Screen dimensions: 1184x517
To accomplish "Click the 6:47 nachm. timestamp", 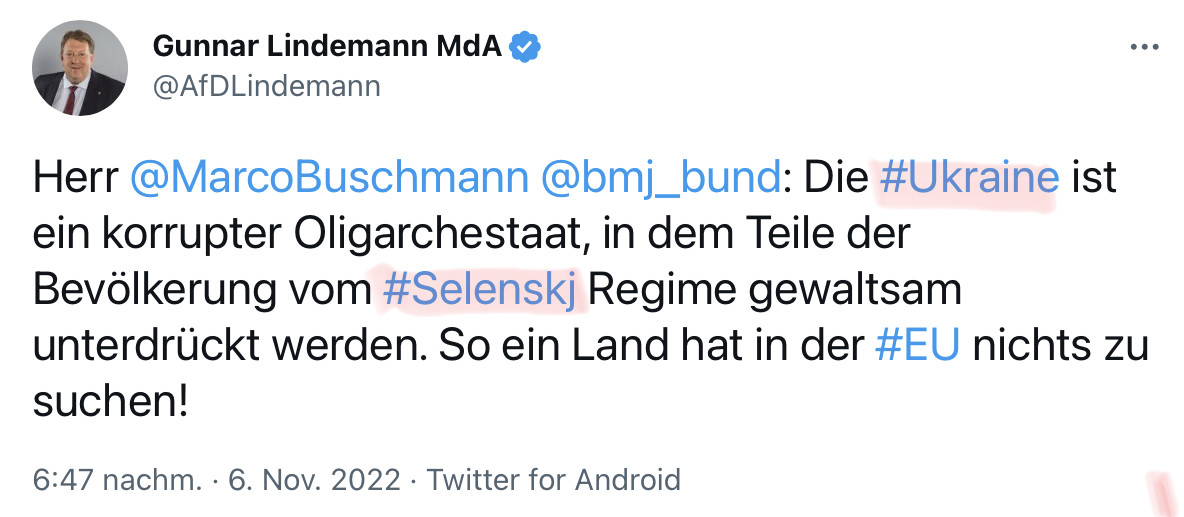I will tap(116, 480).
